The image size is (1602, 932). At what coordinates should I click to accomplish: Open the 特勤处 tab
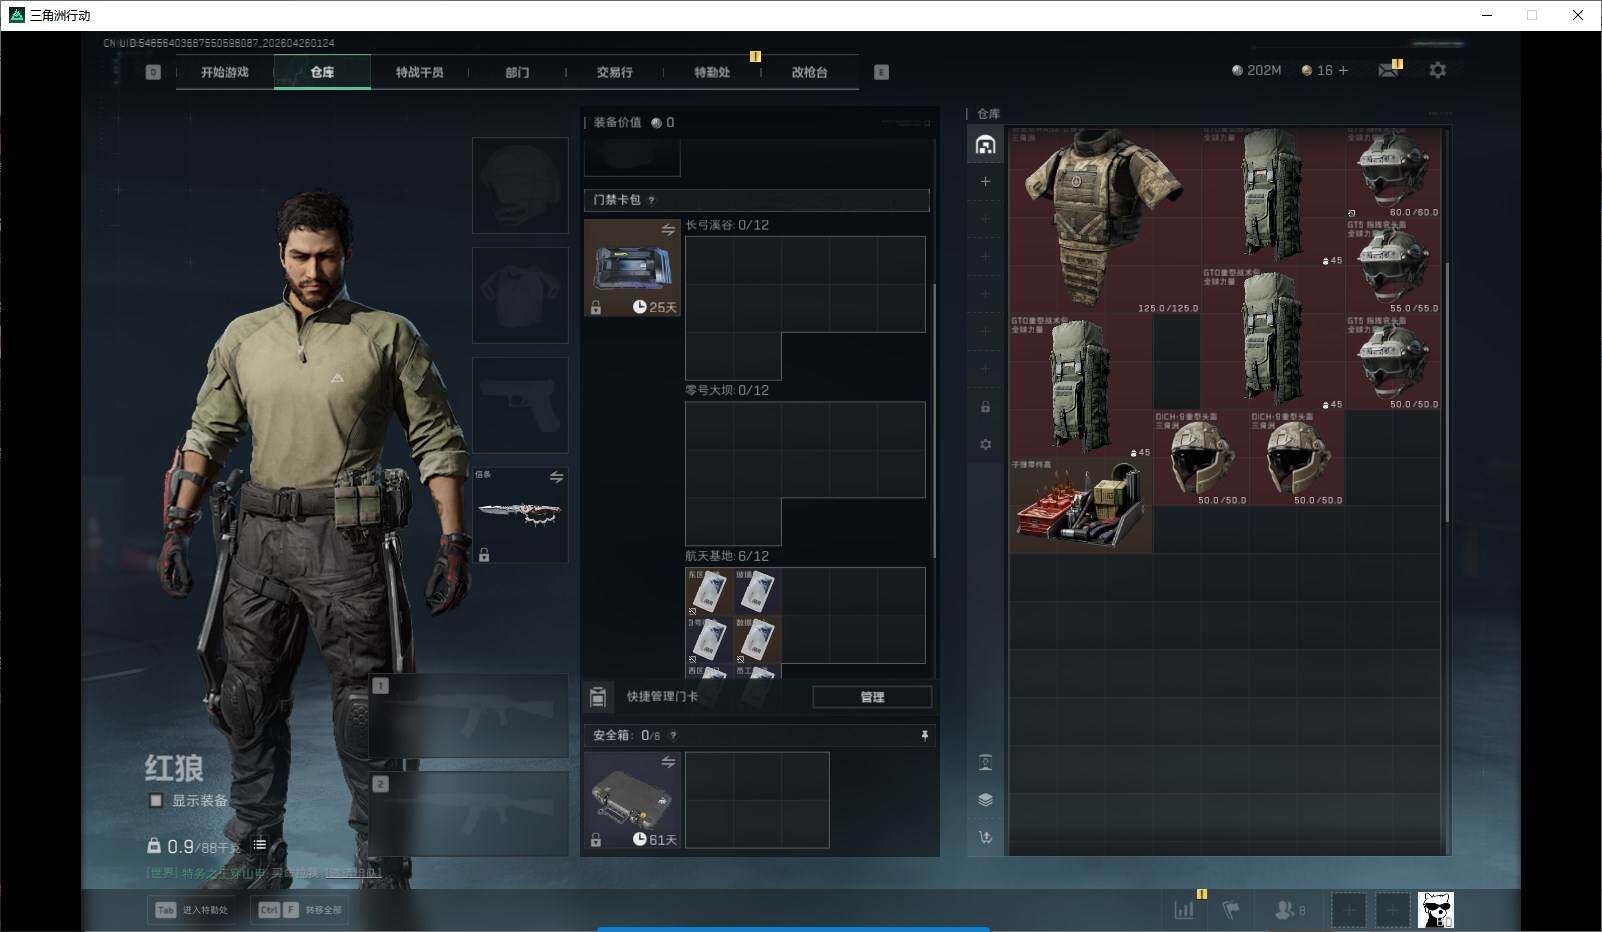point(712,72)
